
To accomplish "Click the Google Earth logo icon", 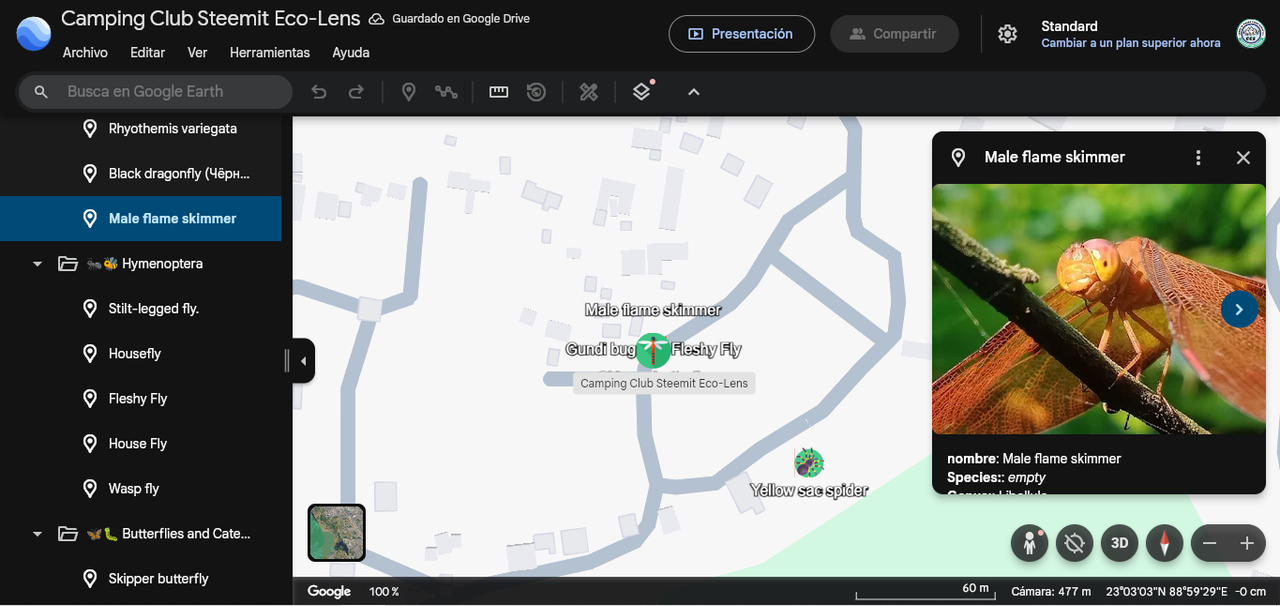I will point(34,34).
